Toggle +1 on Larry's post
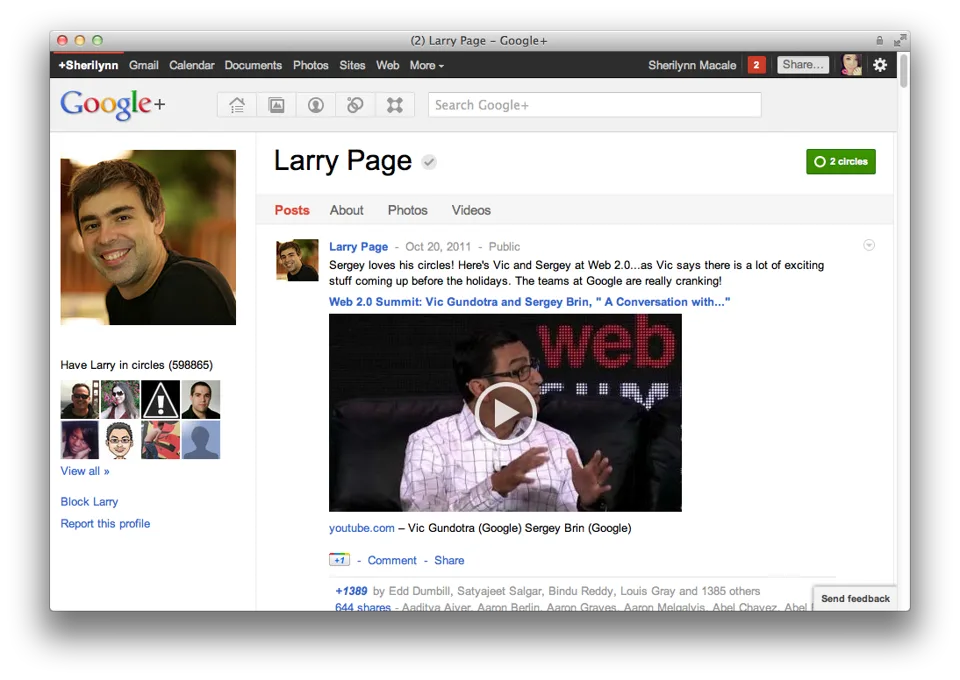 pyautogui.click(x=340, y=560)
